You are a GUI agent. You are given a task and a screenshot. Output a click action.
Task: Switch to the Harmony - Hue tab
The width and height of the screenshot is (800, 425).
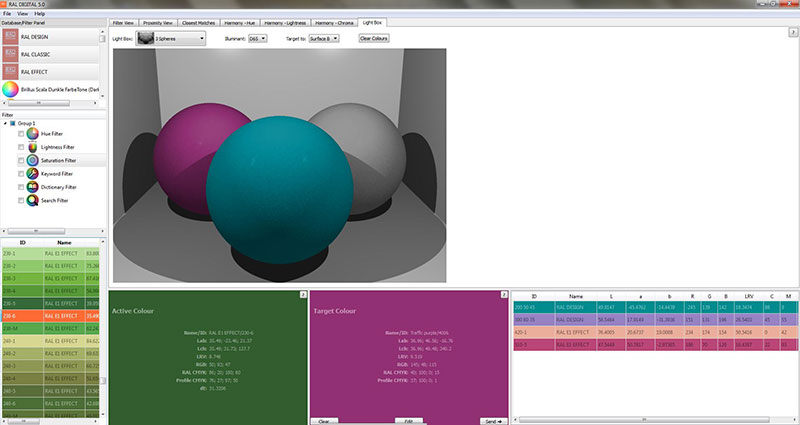(239, 23)
